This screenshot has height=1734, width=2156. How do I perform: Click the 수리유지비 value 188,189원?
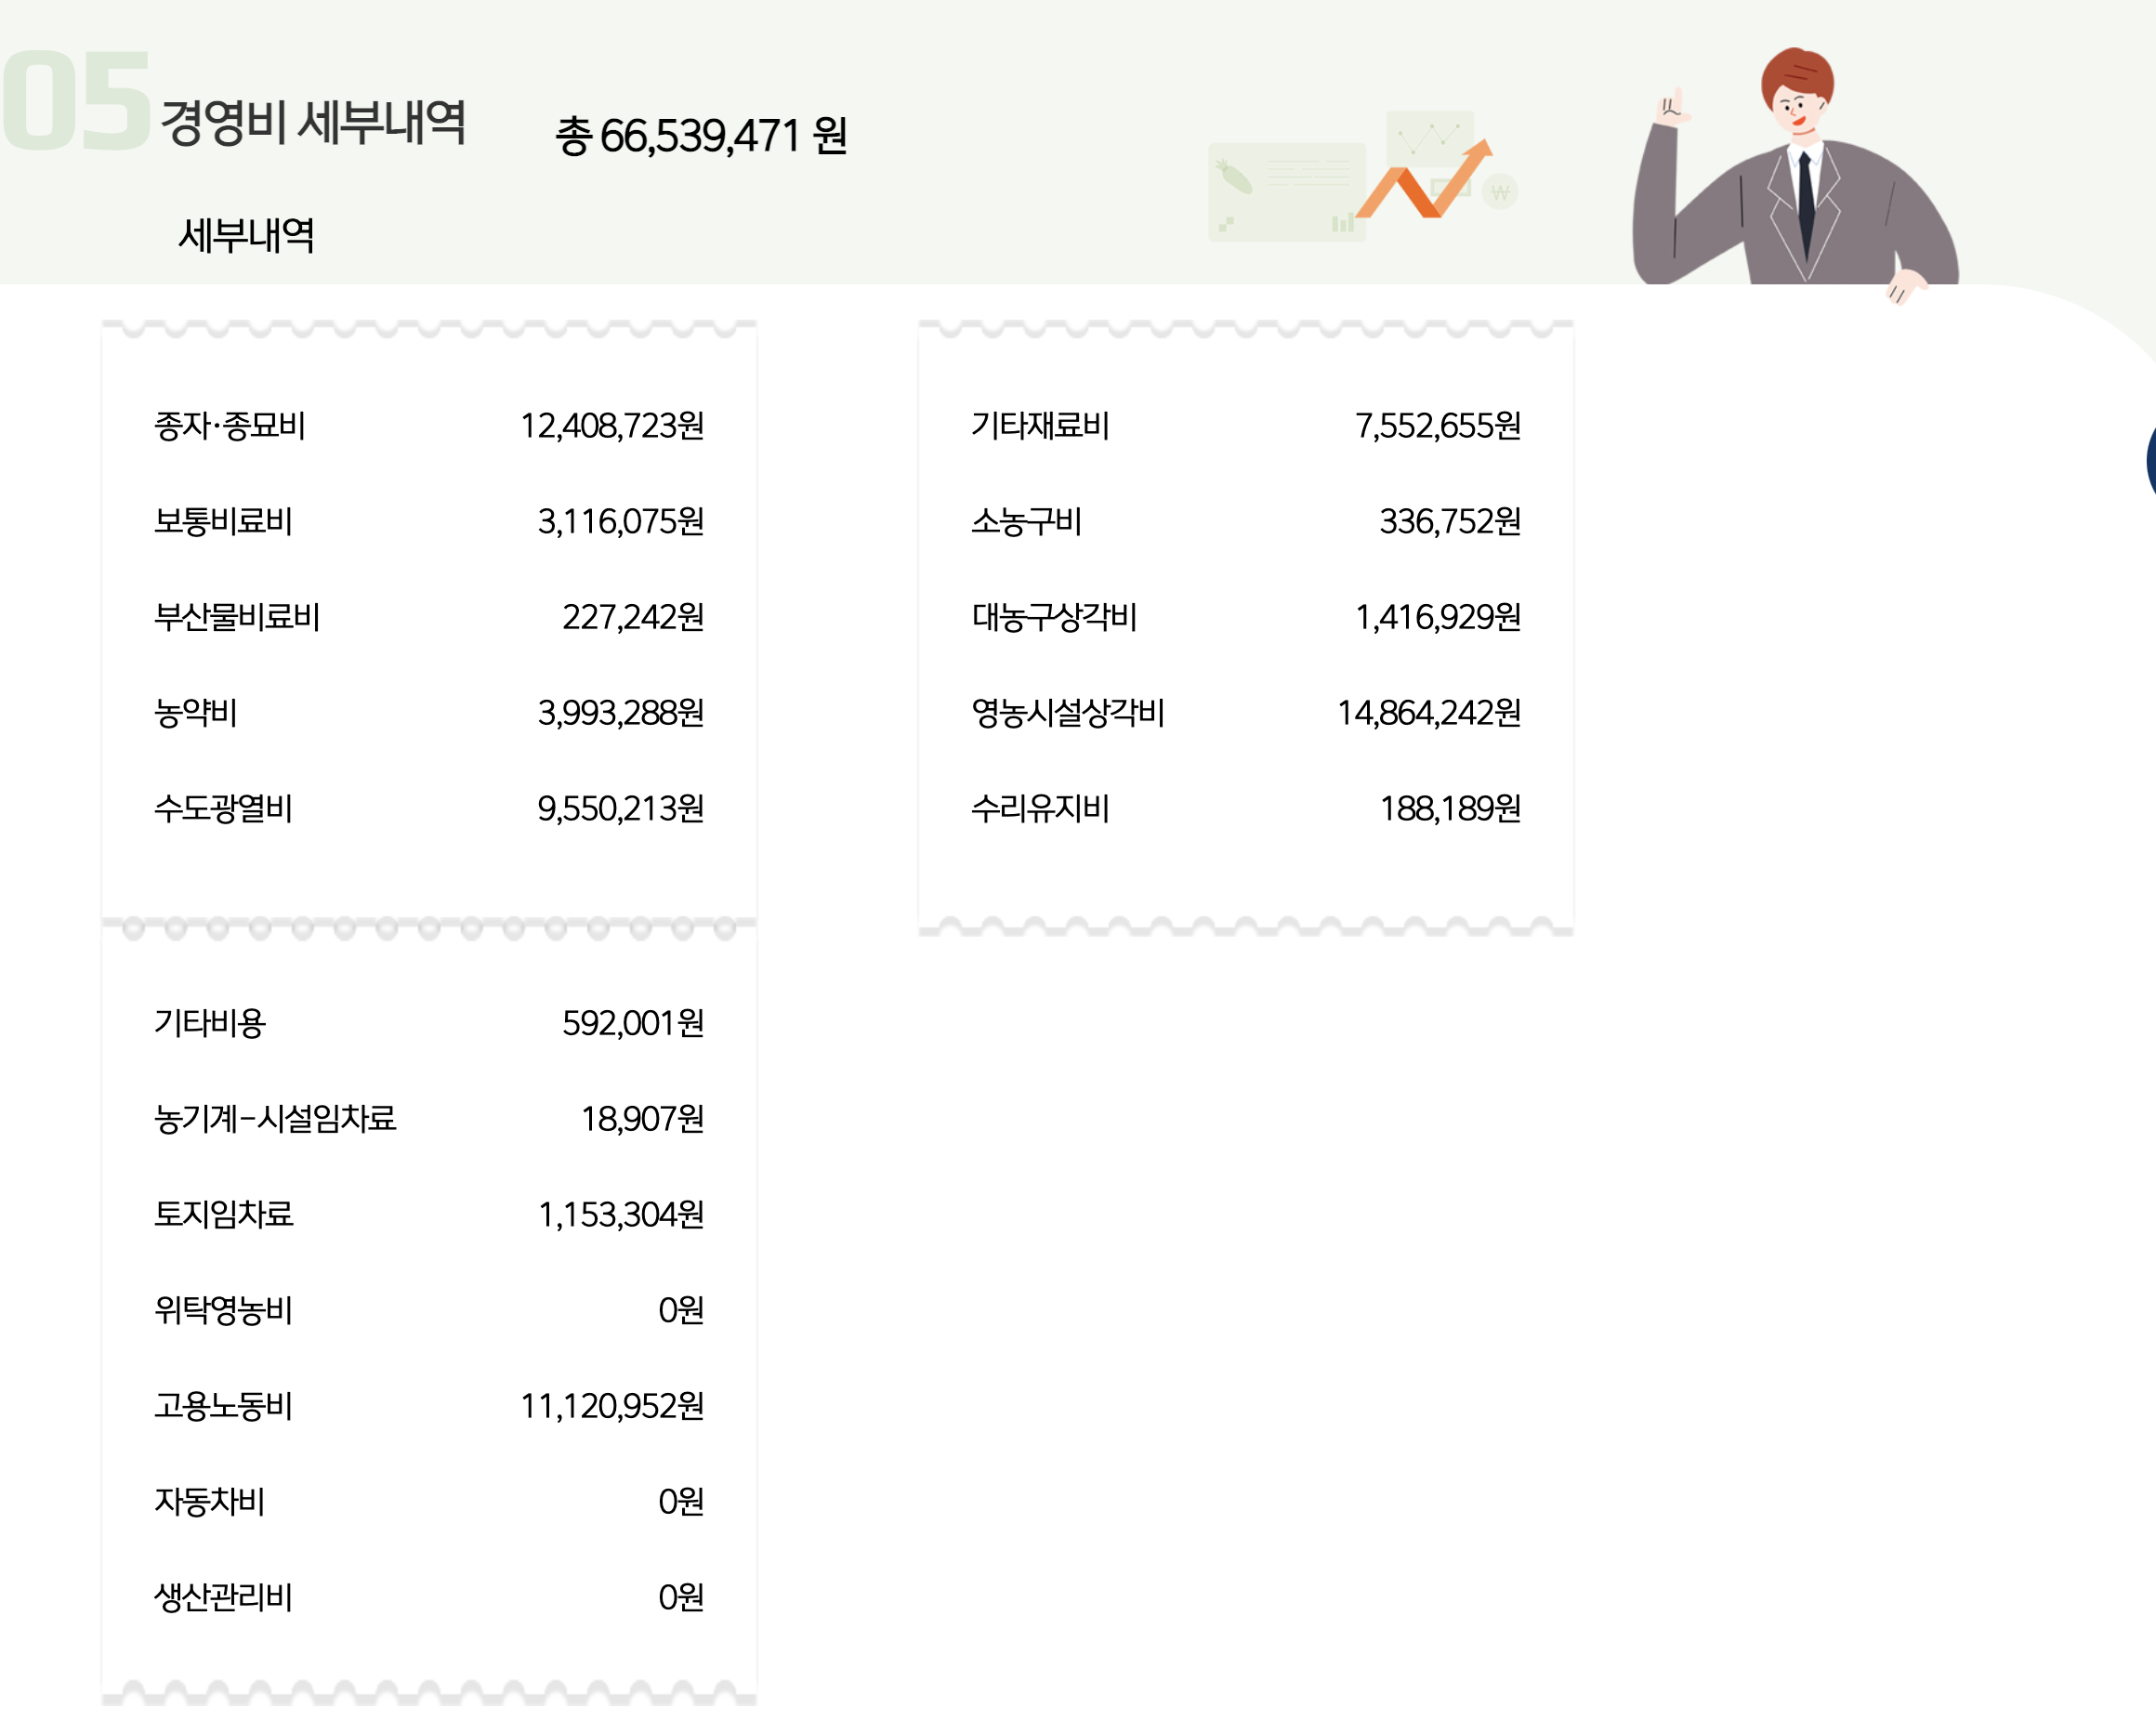coord(1449,809)
